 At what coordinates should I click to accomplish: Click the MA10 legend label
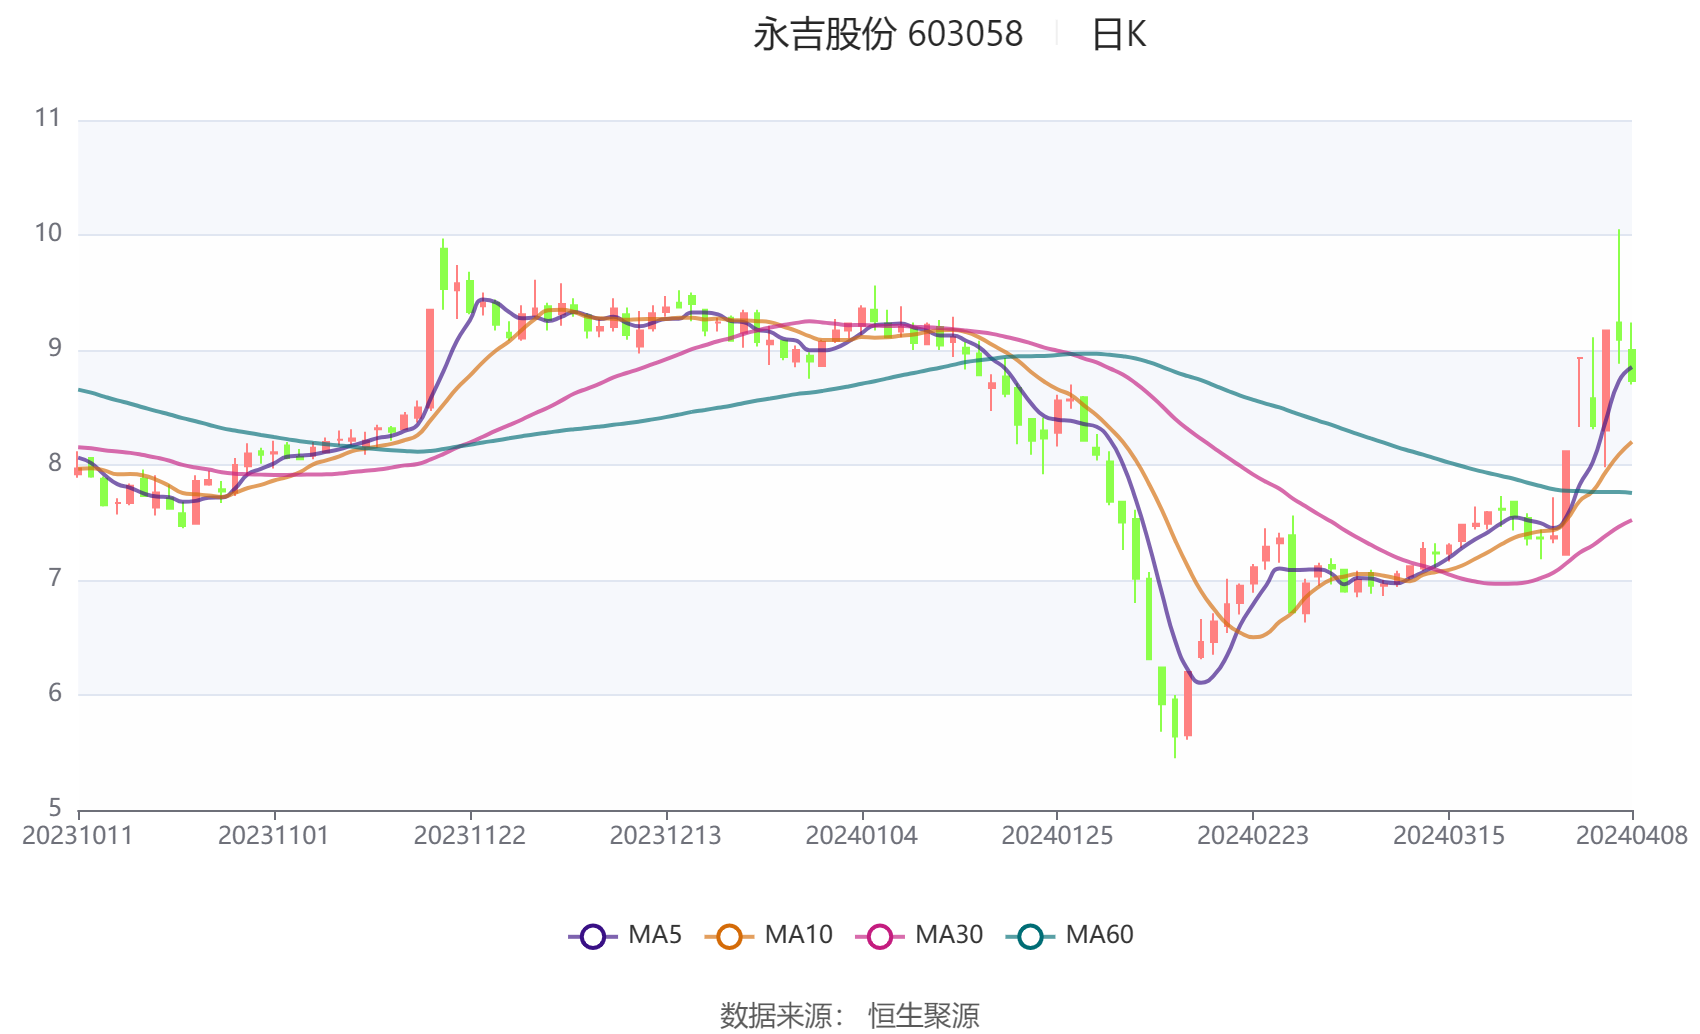[x=798, y=935]
